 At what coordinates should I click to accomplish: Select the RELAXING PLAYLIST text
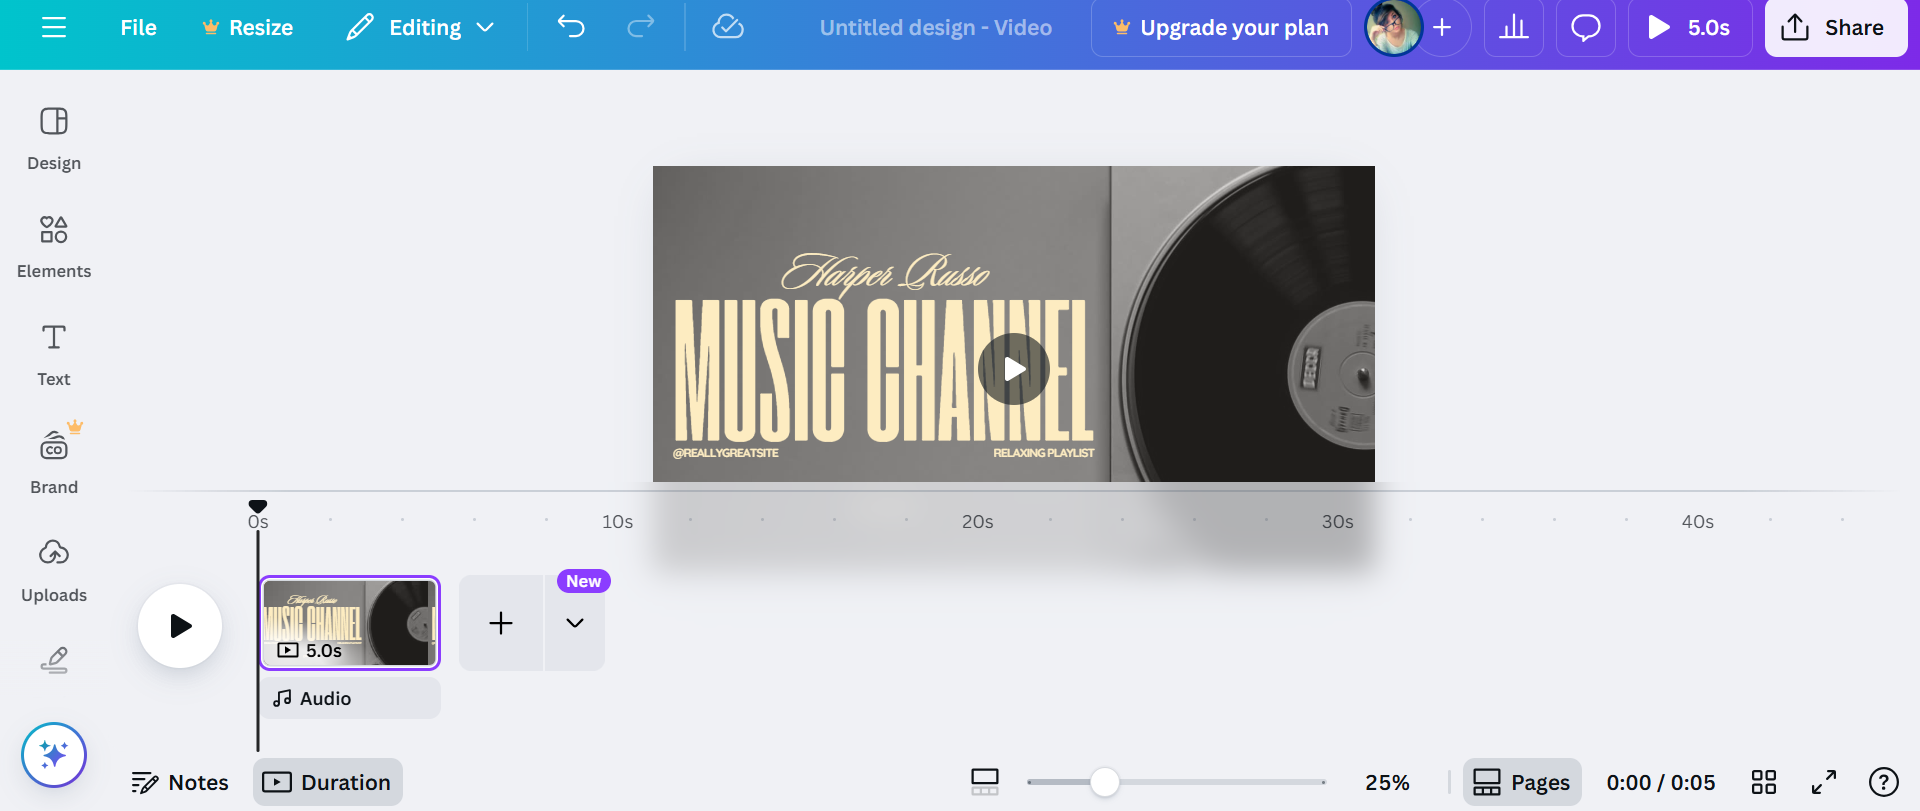1044,453
